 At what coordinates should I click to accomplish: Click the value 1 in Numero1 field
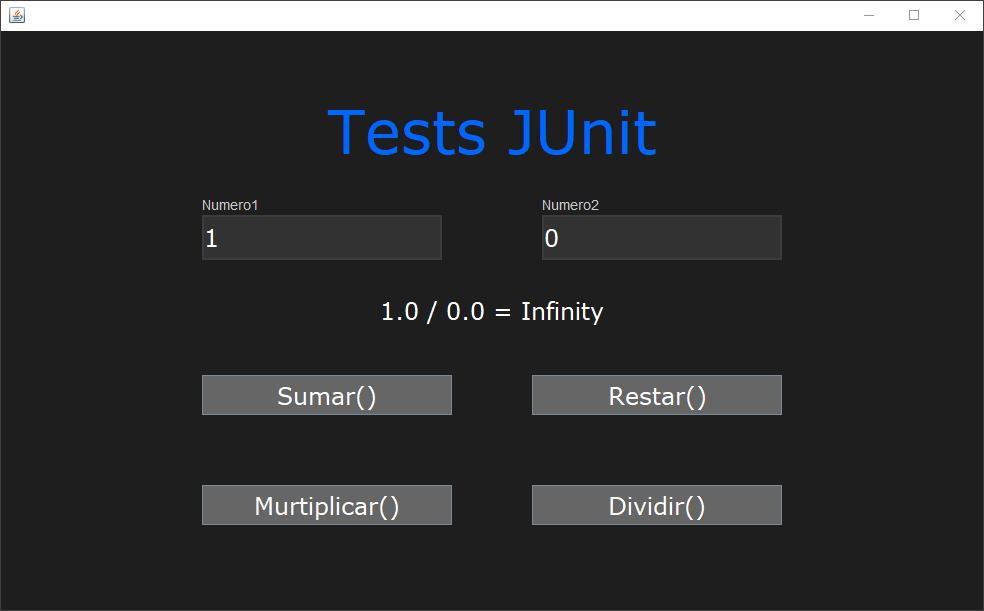pyautogui.click(x=211, y=238)
